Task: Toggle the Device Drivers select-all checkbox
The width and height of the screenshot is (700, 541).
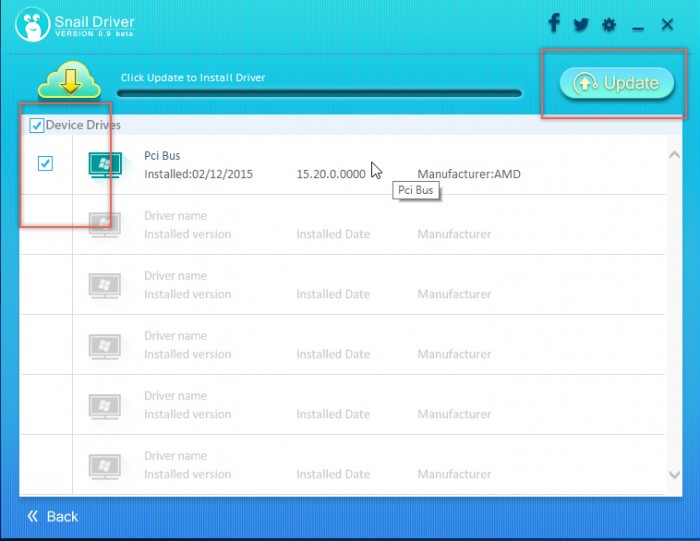Action: (37, 125)
